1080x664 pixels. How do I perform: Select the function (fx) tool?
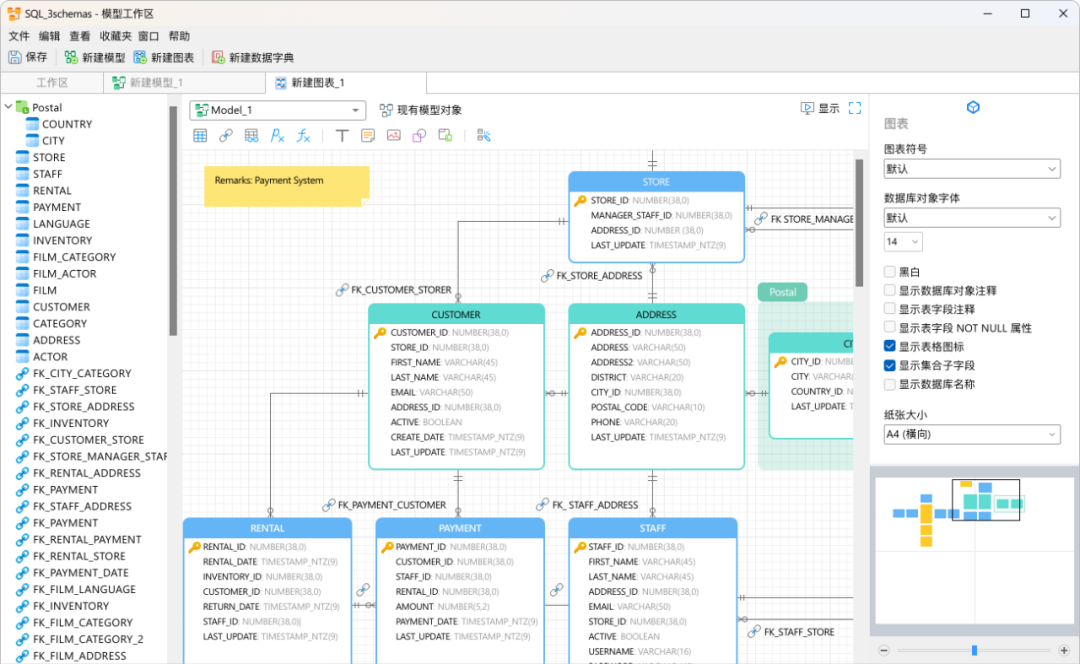(x=303, y=136)
